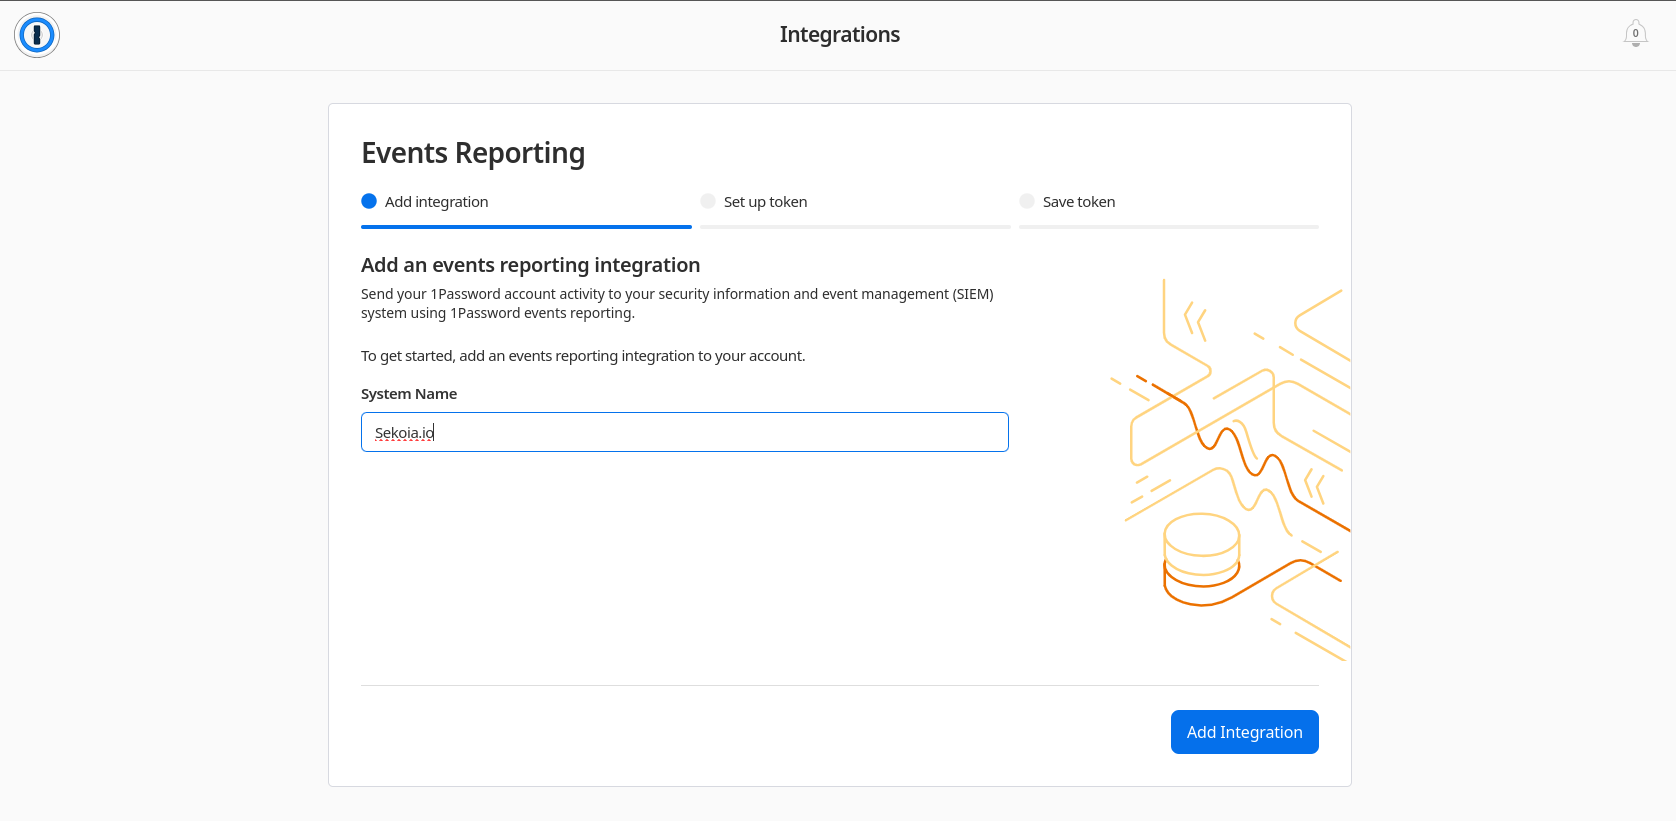Click the Events Reporting heading
Viewport: 1676px width, 821px height.
473,153
